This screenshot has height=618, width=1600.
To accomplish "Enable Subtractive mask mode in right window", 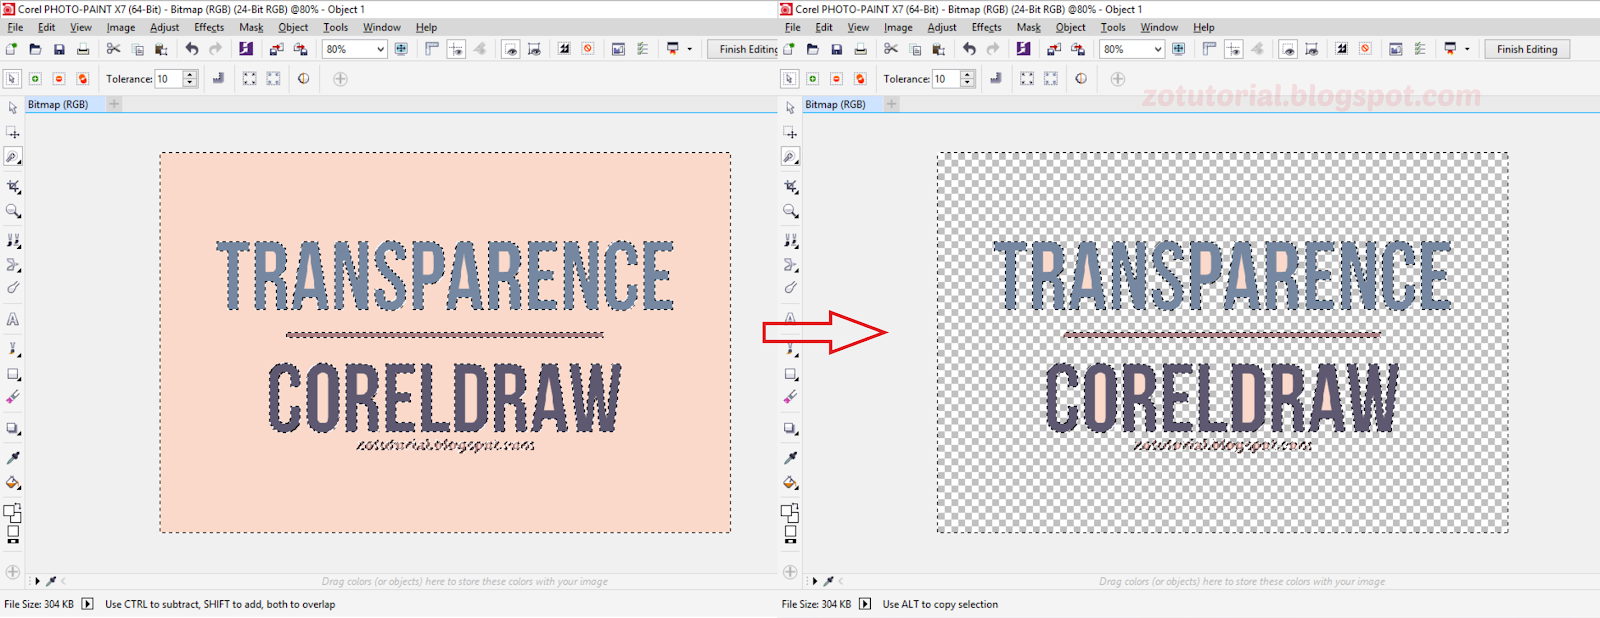I will 836,79.
